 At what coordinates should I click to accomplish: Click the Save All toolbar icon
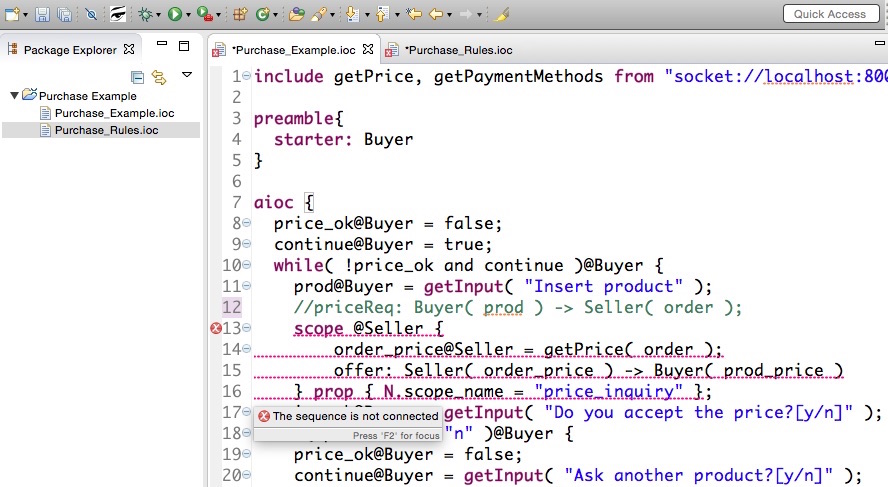65,14
